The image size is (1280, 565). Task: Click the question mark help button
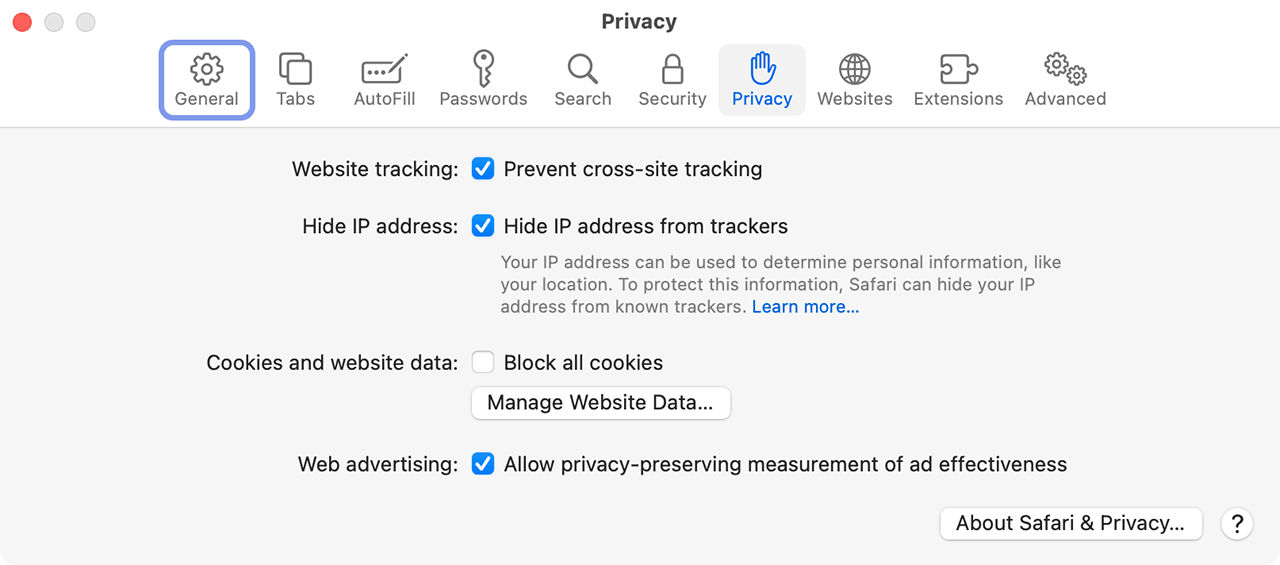point(1237,523)
